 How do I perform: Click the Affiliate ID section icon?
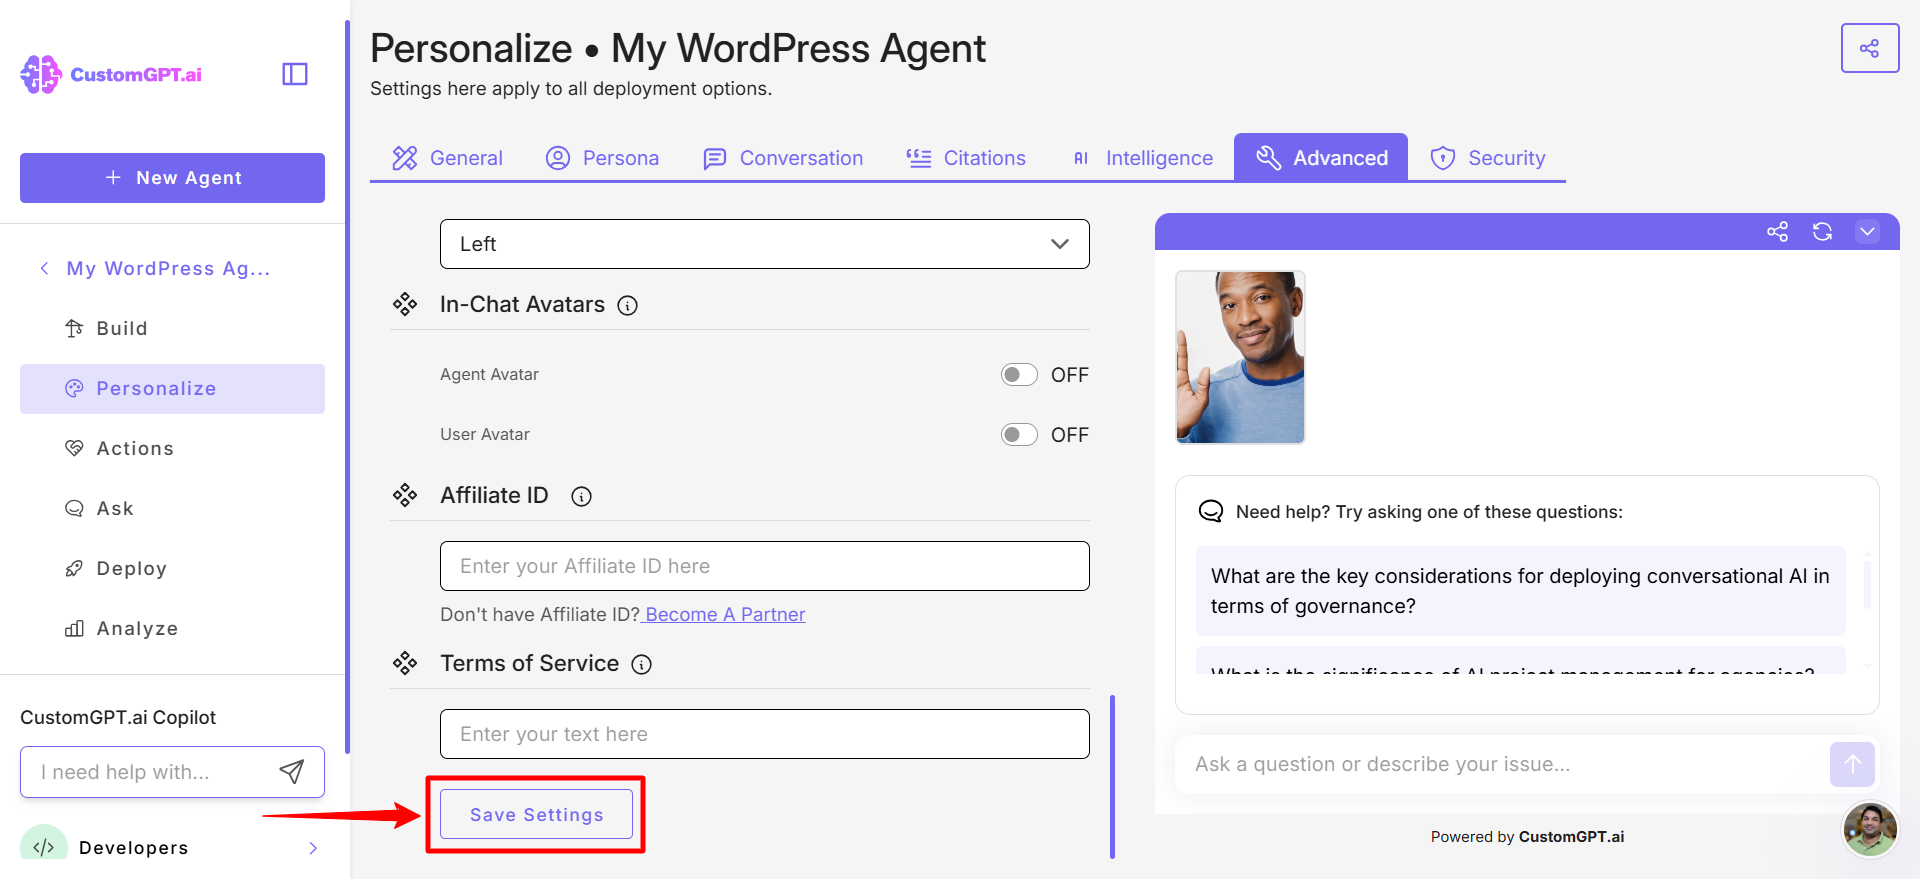[405, 495]
